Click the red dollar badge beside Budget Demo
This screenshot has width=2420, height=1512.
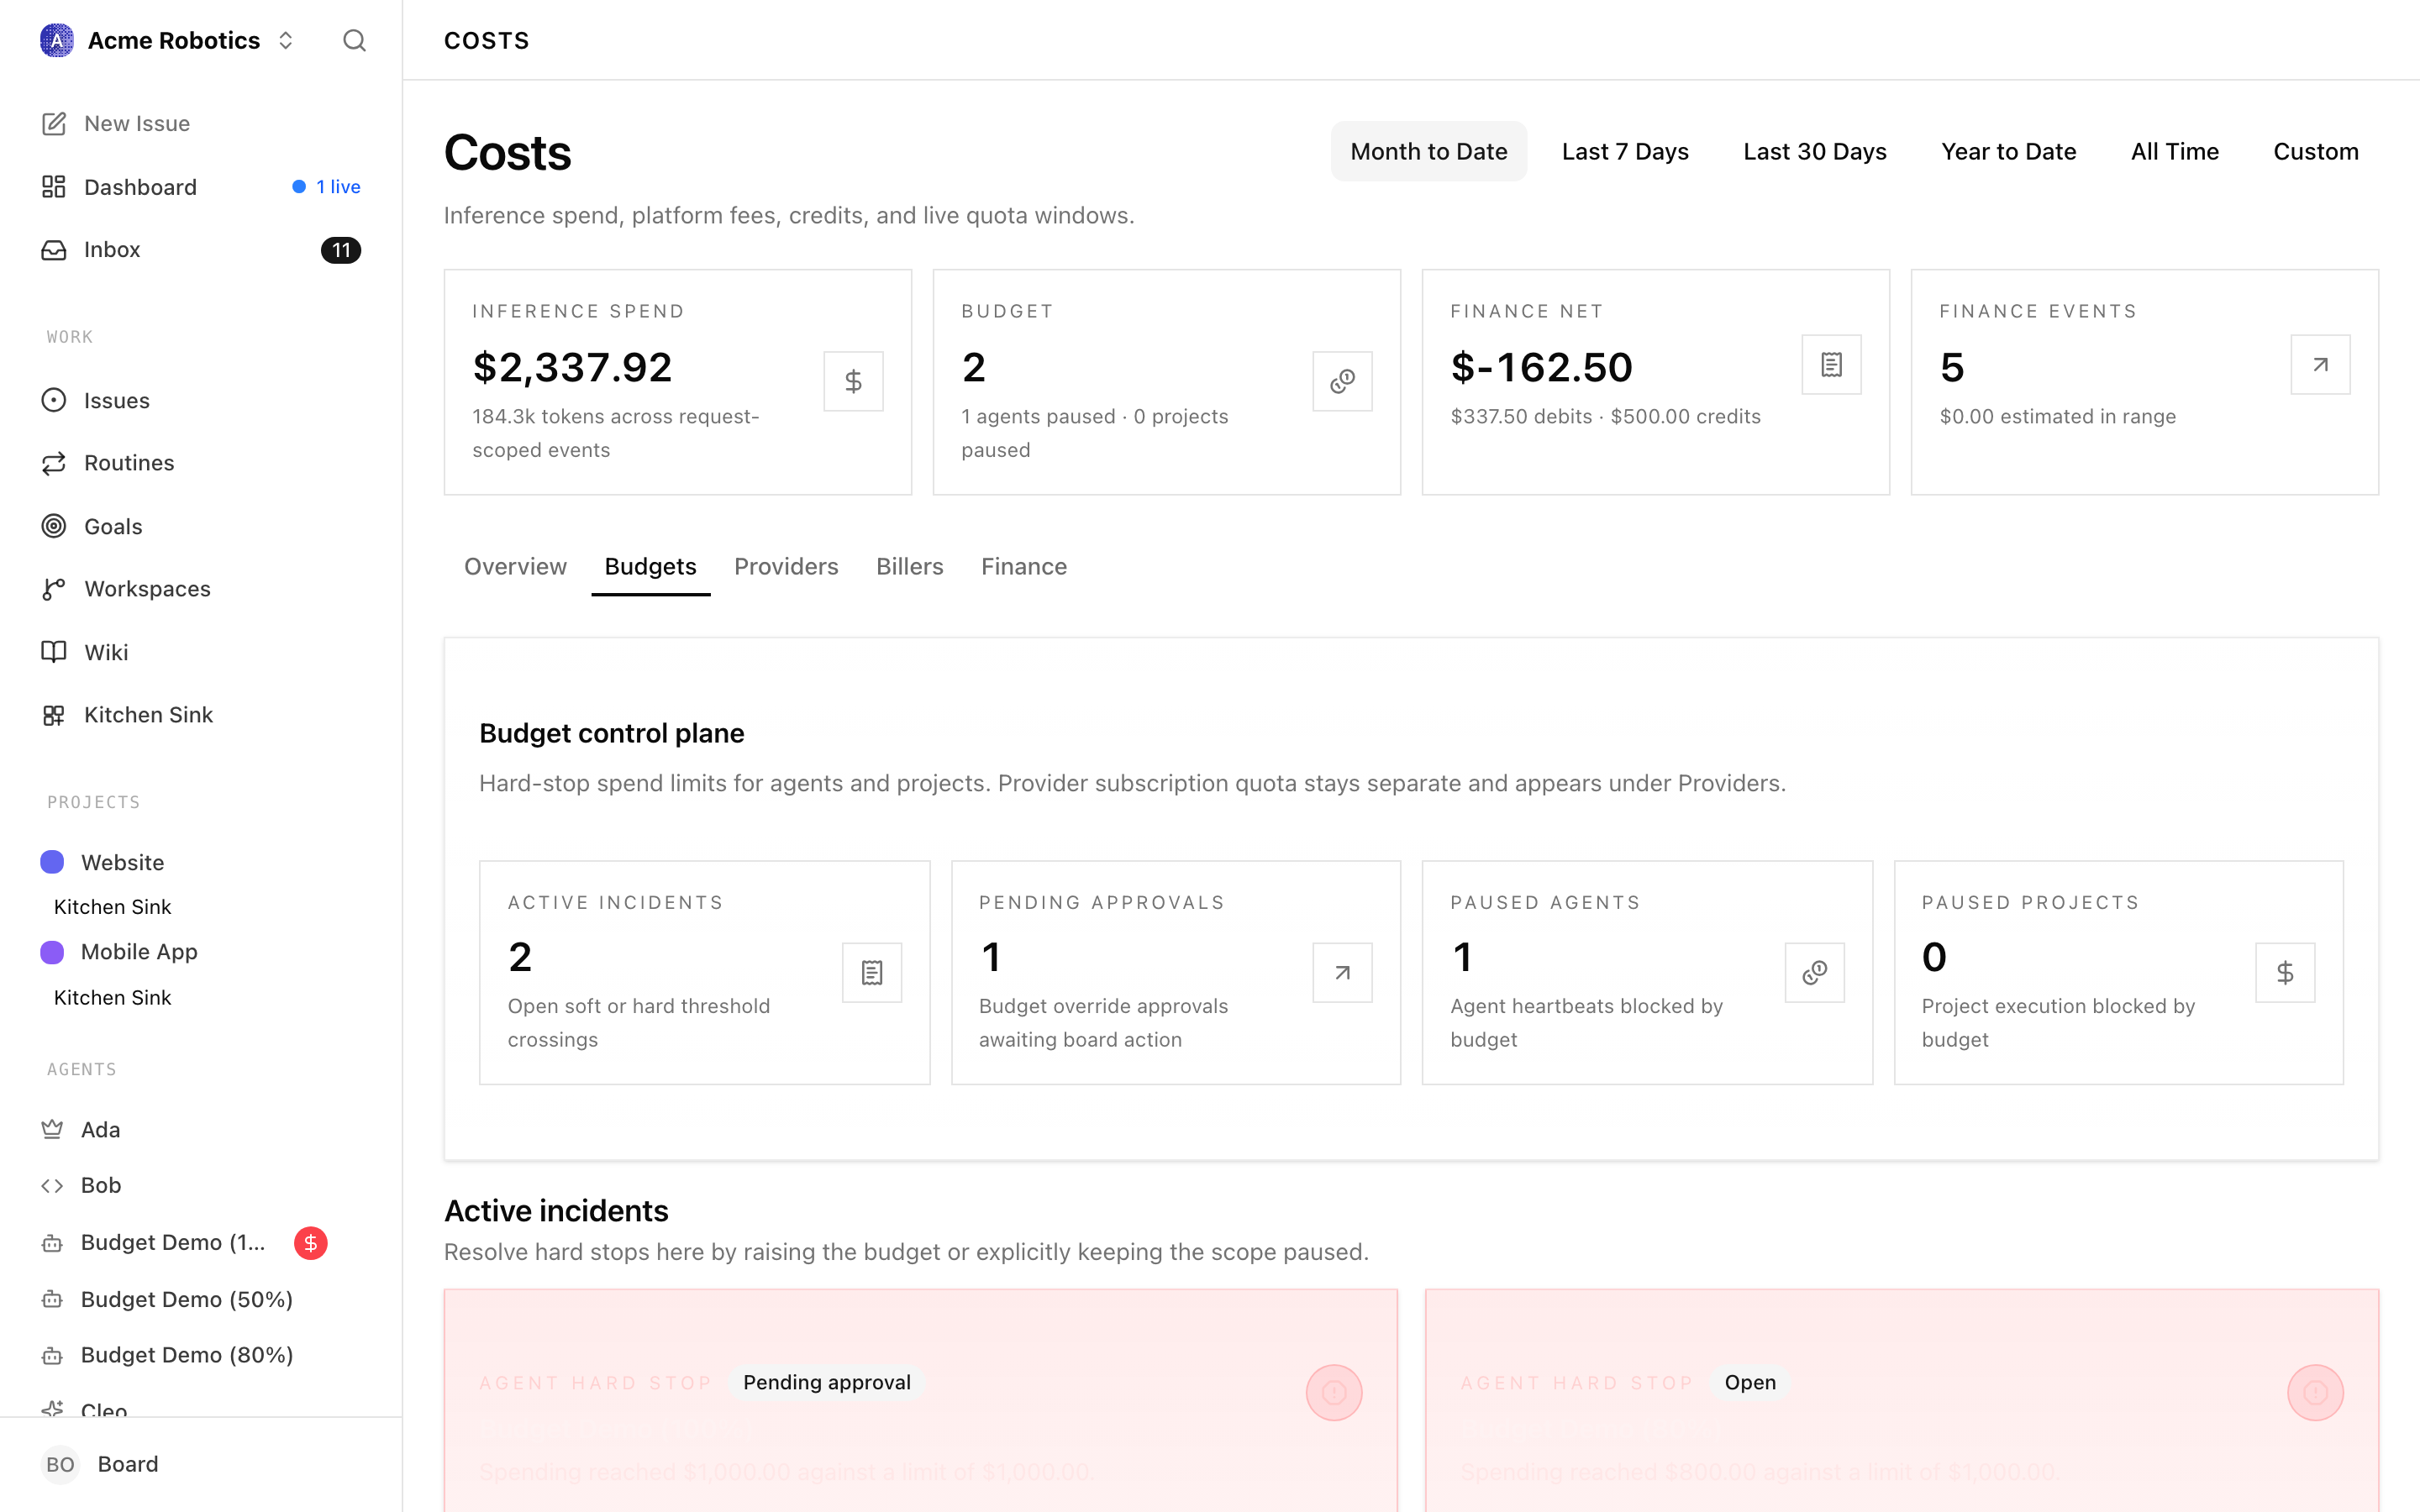tap(311, 1243)
